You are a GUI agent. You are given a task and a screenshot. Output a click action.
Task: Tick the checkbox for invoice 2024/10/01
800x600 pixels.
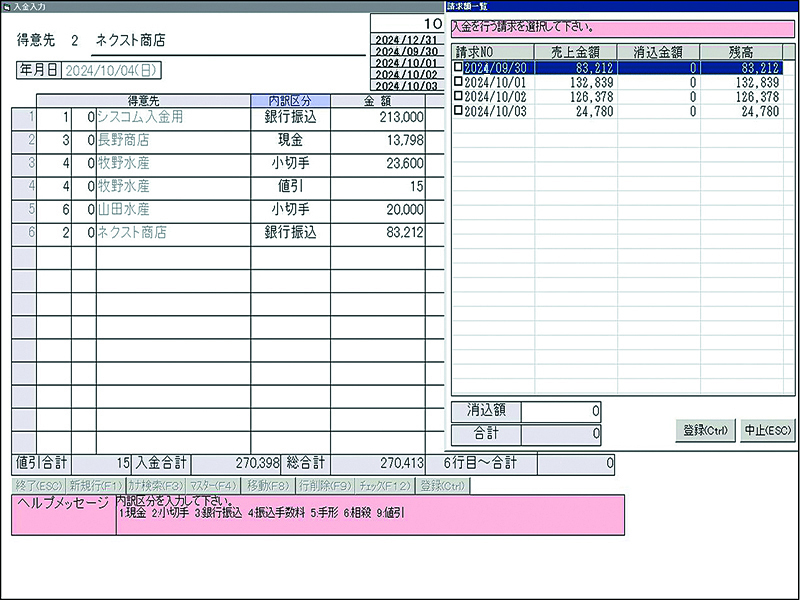tap(458, 83)
